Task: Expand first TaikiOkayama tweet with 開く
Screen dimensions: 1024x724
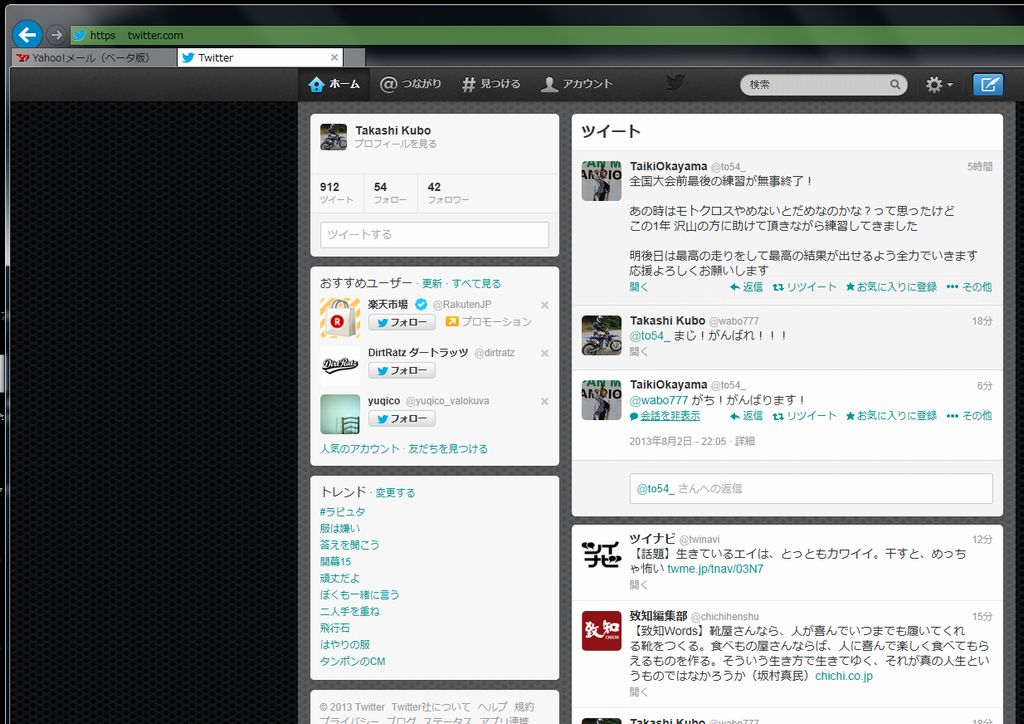Action: 639,287
